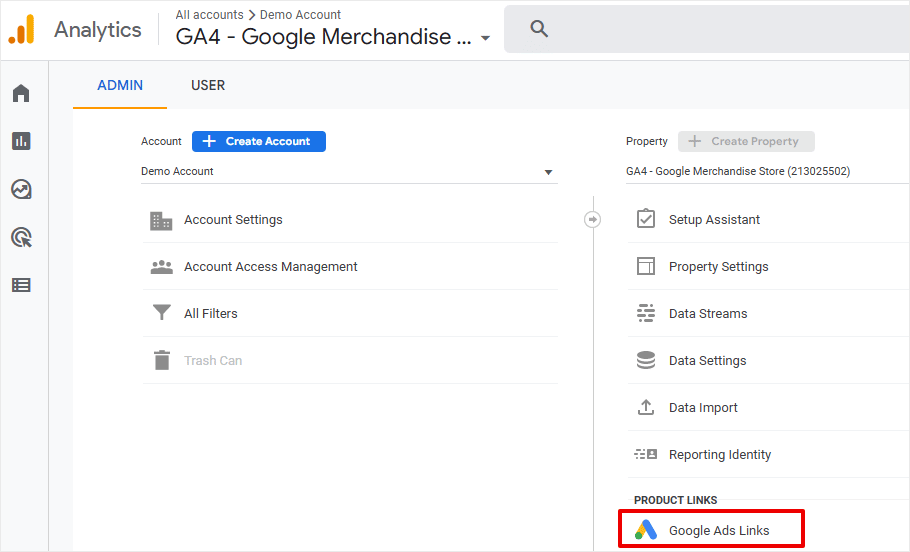Click the circular arrow between account and property columns

pyautogui.click(x=593, y=219)
